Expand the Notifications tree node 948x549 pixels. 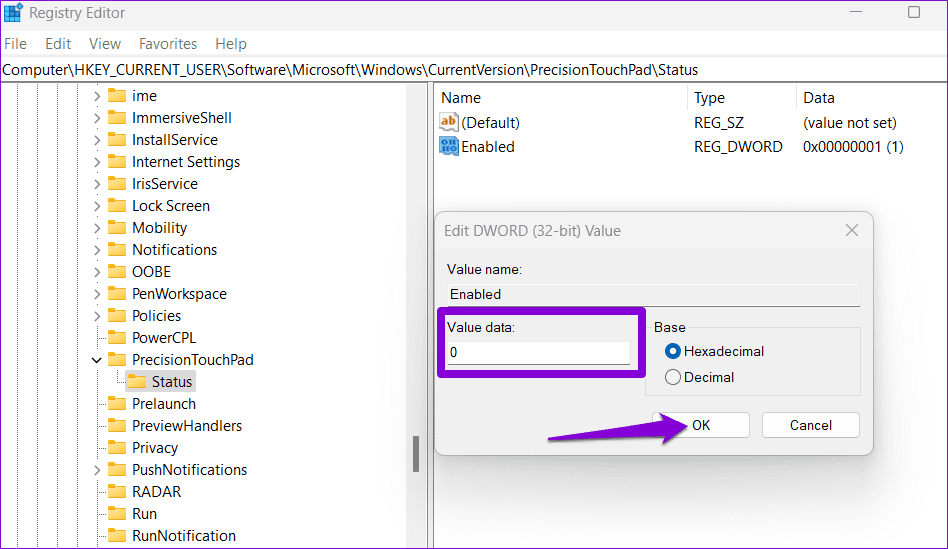point(97,250)
